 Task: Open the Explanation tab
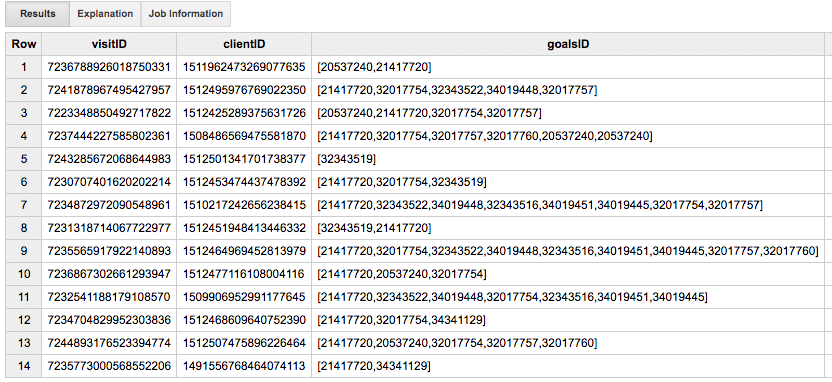click(x=105, y=14)
